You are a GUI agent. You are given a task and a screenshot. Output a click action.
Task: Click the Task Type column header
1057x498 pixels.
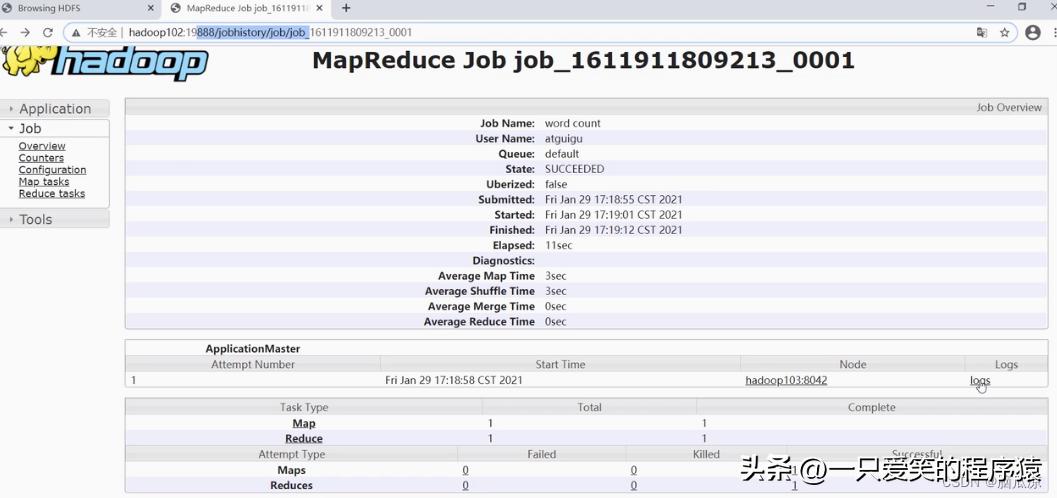303,408
